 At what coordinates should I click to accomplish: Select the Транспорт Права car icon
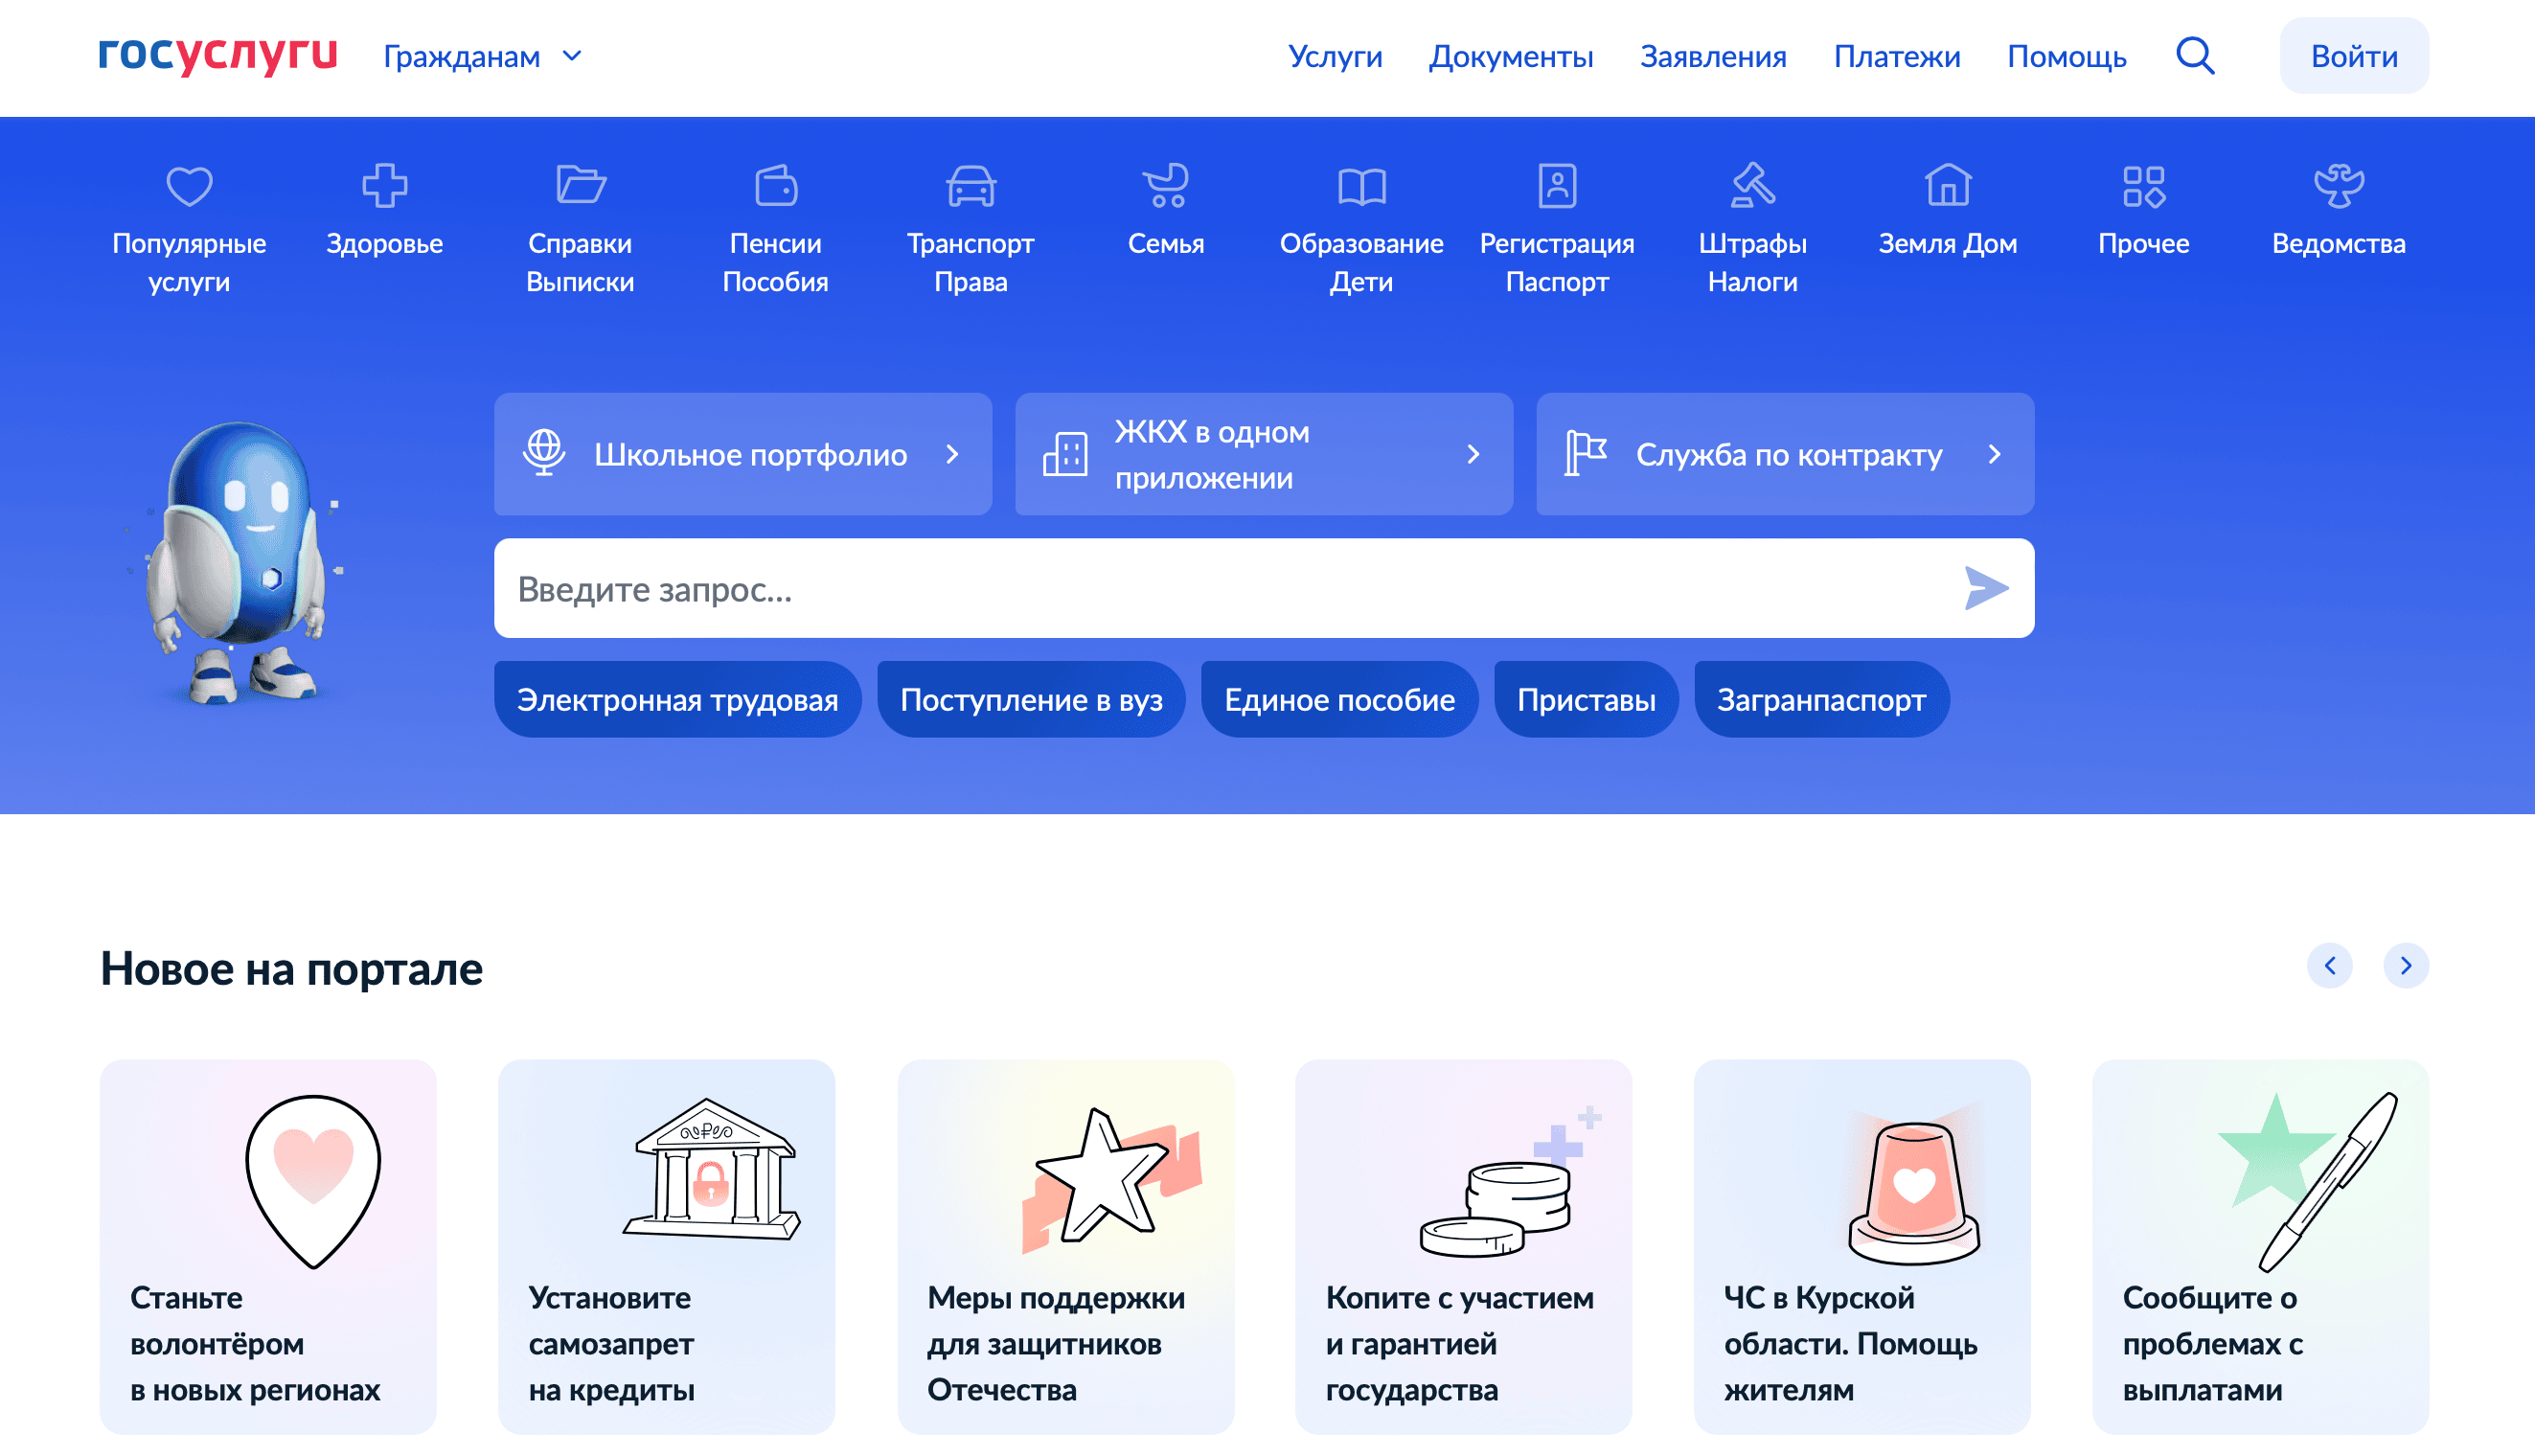[970, 186]
